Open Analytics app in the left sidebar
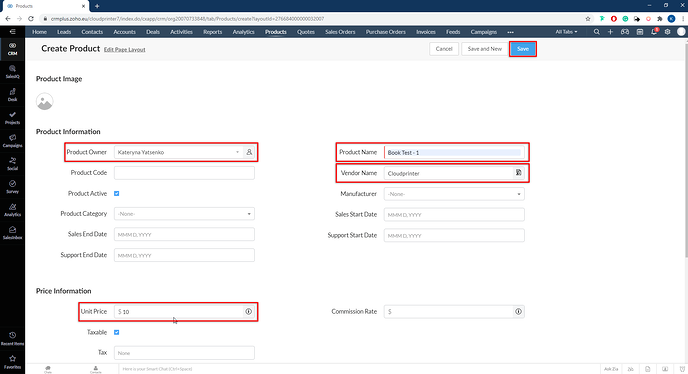 coord(12,210)
